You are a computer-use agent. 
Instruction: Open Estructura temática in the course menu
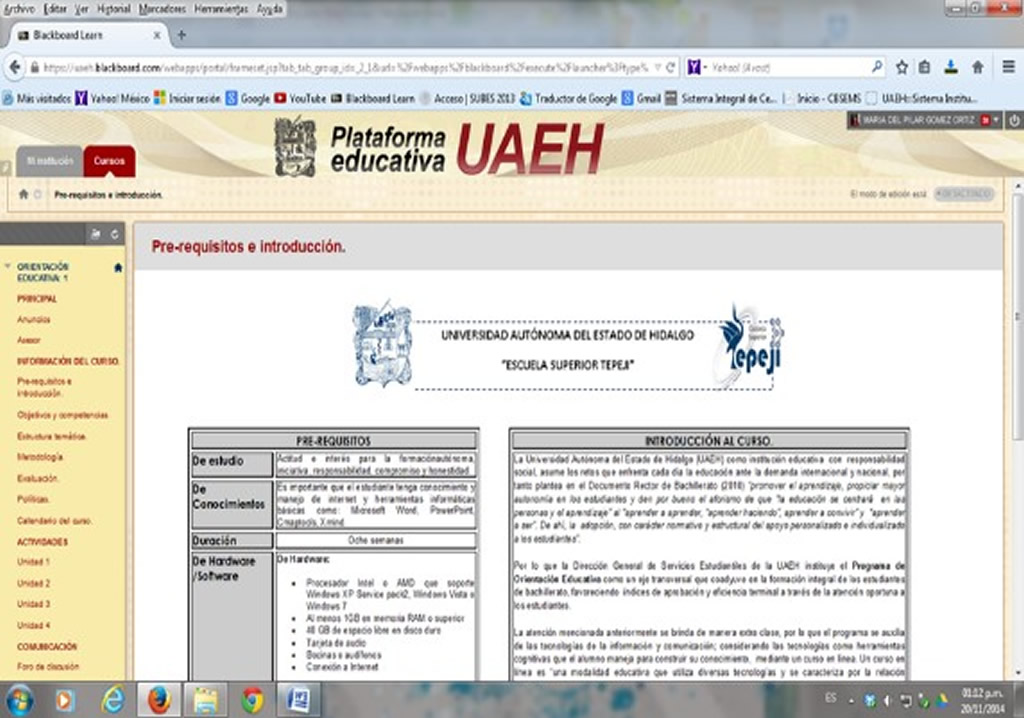click(52, 436)
